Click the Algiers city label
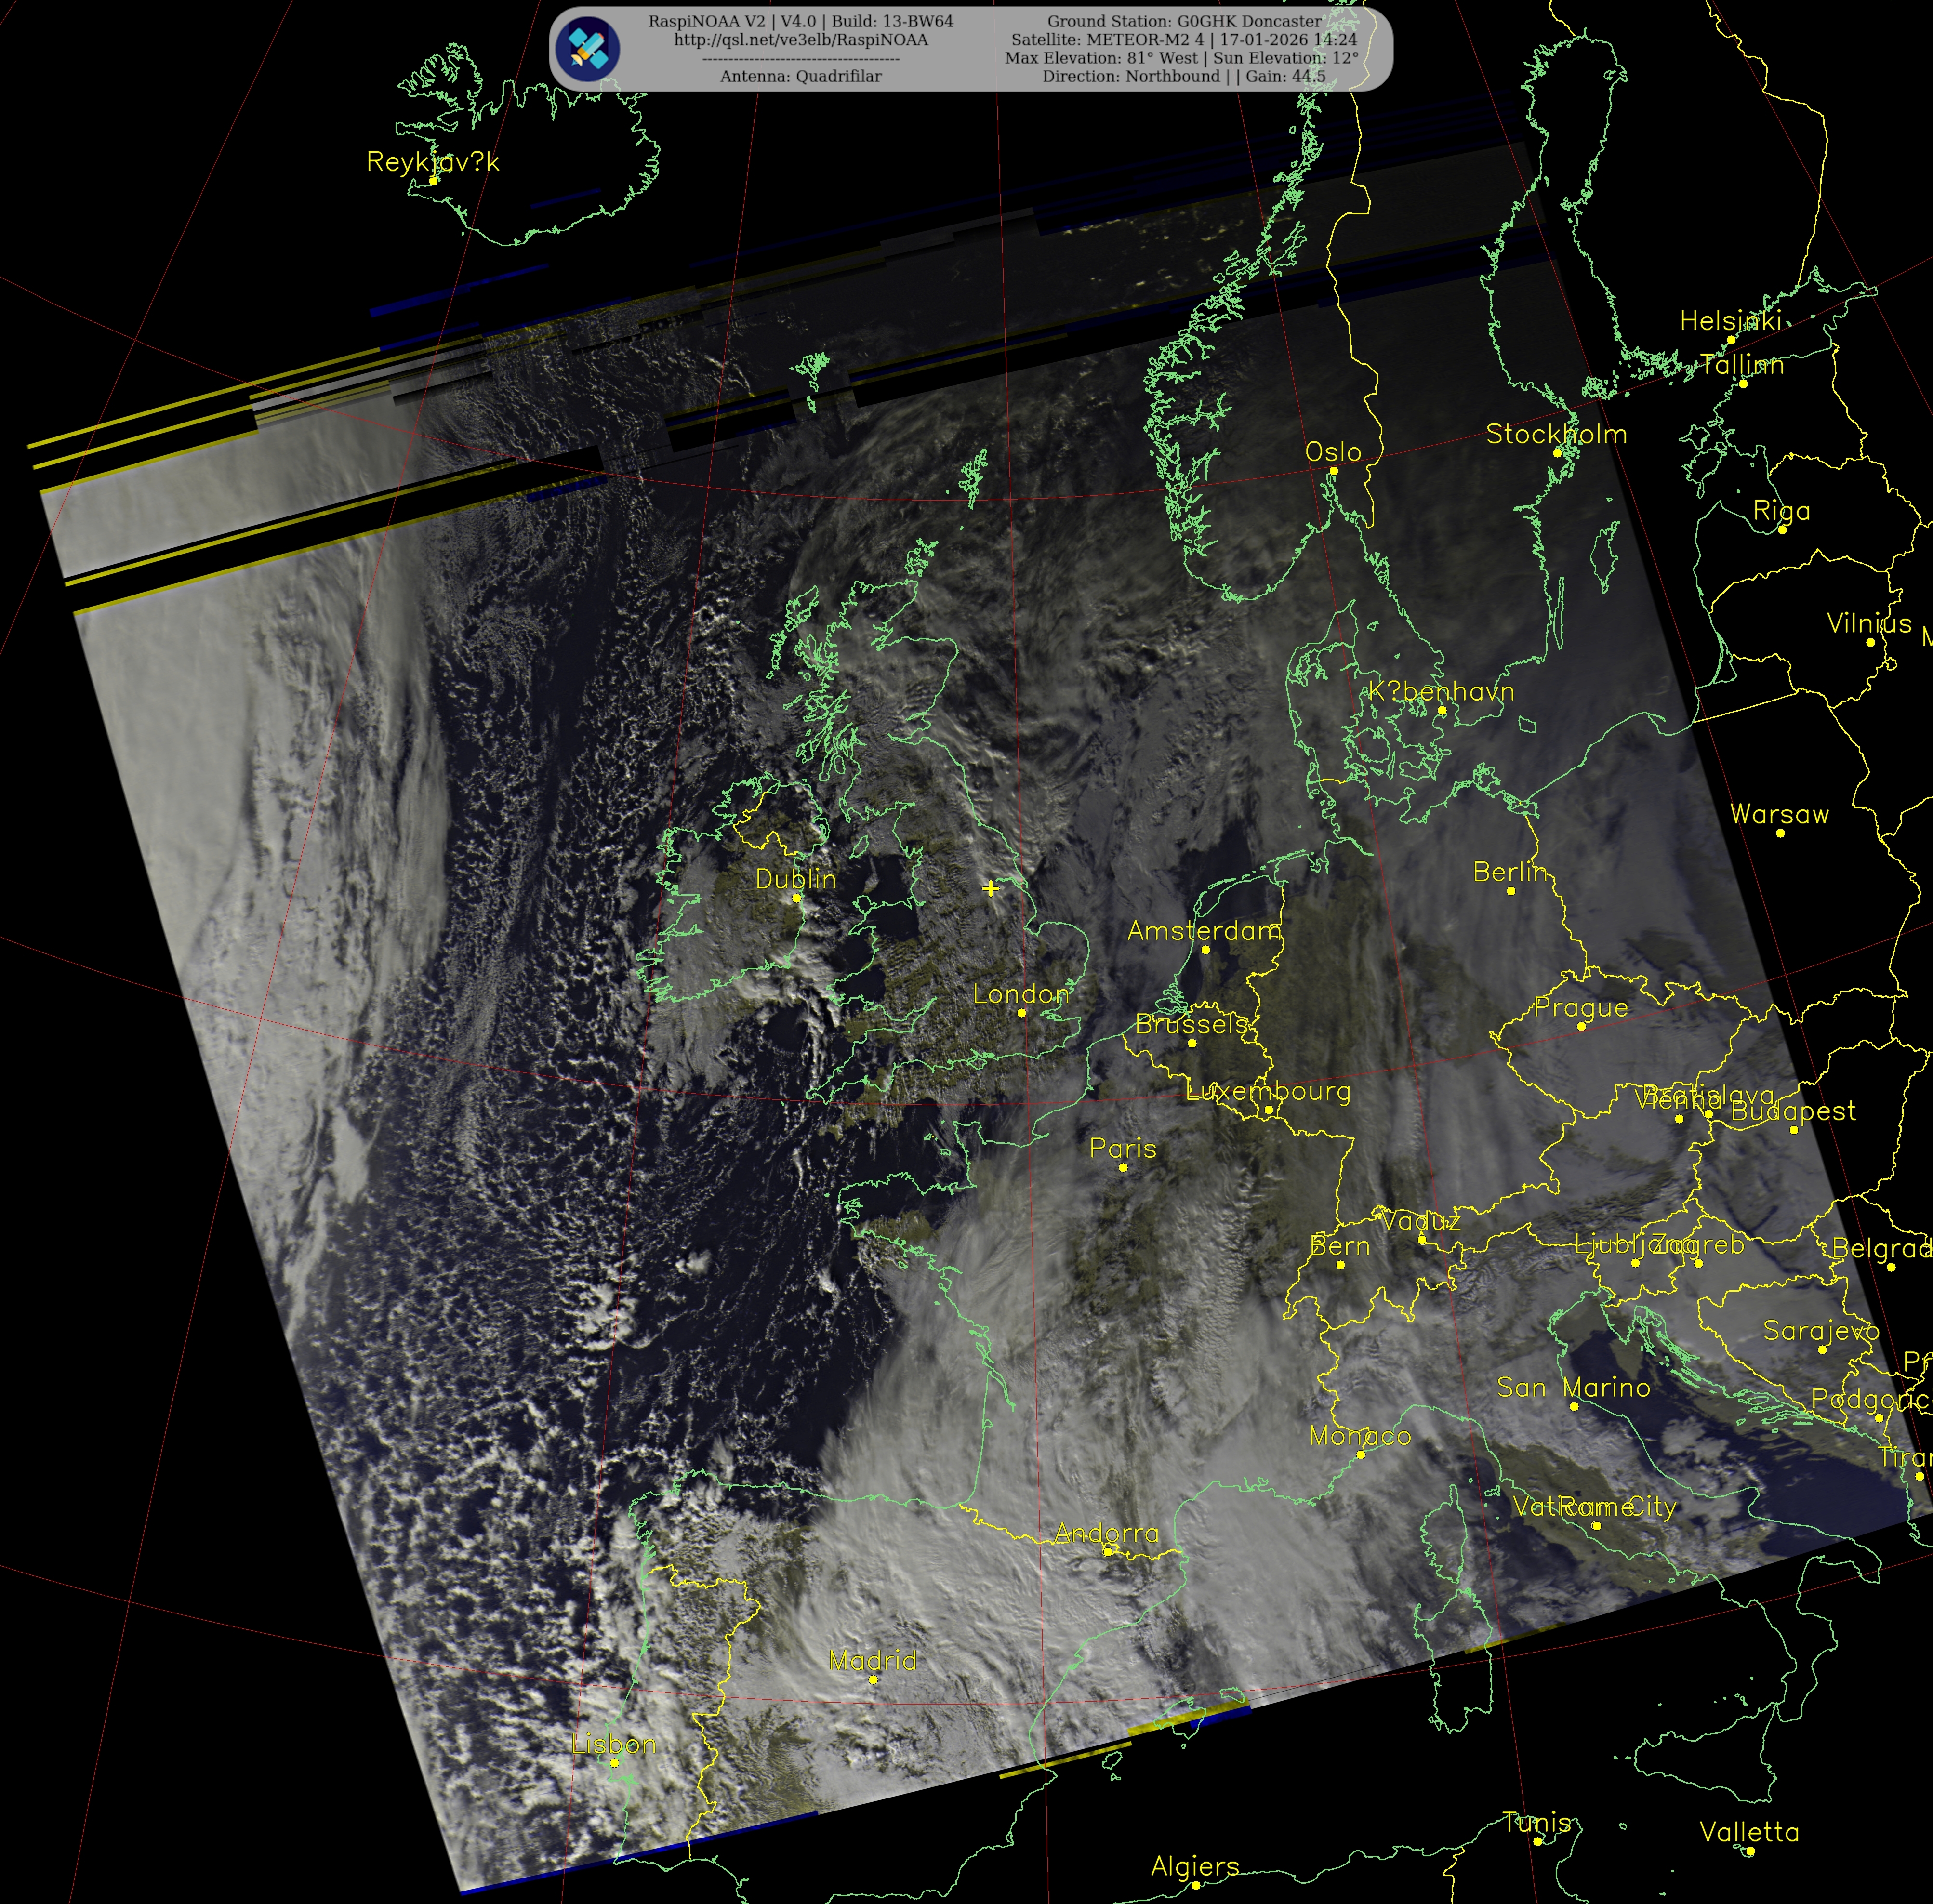 pos(1194,1866)
